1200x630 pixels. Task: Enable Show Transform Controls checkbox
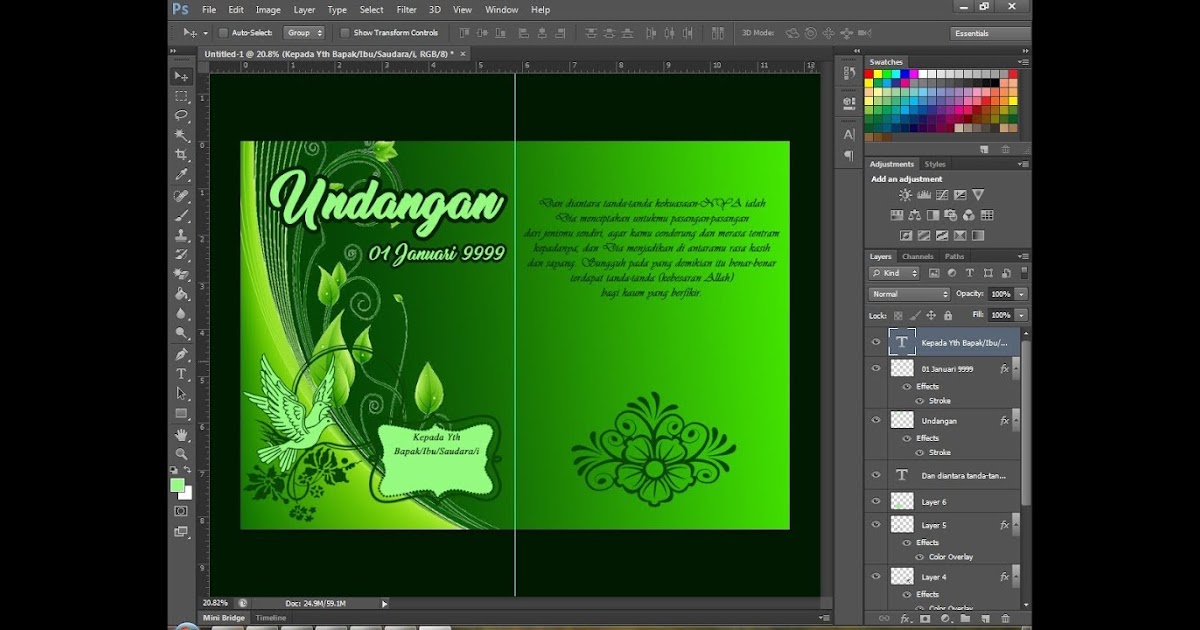click(345, 33)
